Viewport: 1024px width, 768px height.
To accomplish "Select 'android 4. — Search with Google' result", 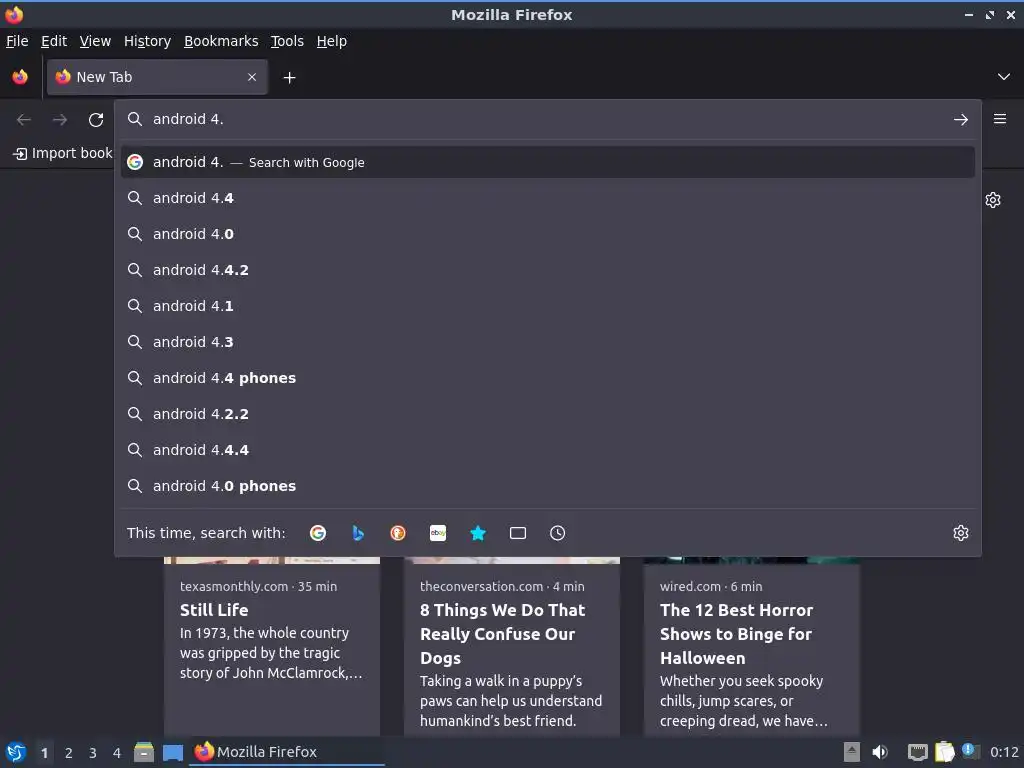I will (547, 162).
